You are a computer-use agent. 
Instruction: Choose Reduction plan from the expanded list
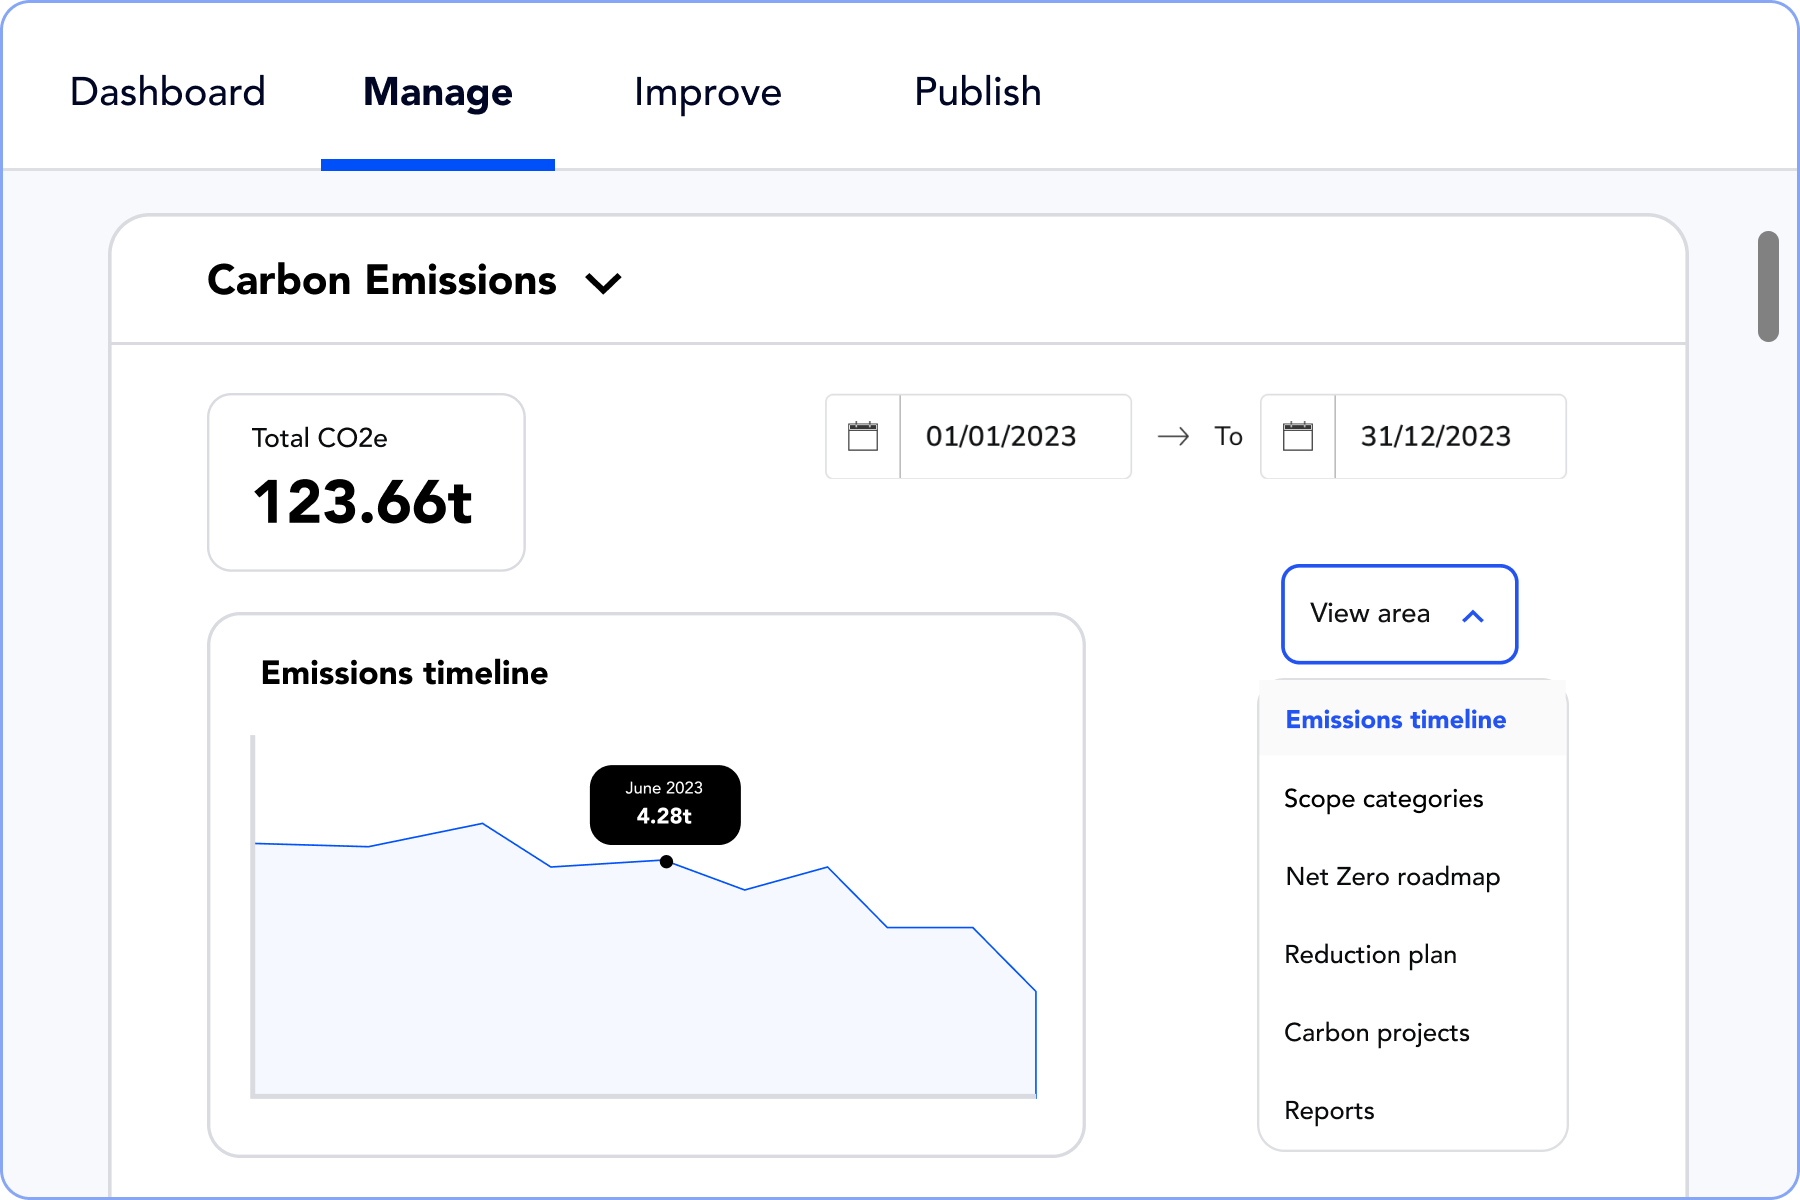tap(1370, 954)
